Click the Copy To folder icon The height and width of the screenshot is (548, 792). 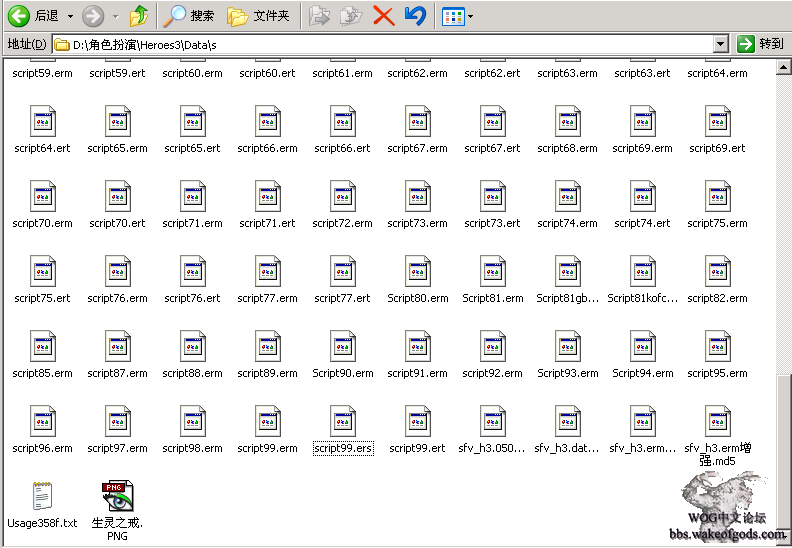(351, 16)
